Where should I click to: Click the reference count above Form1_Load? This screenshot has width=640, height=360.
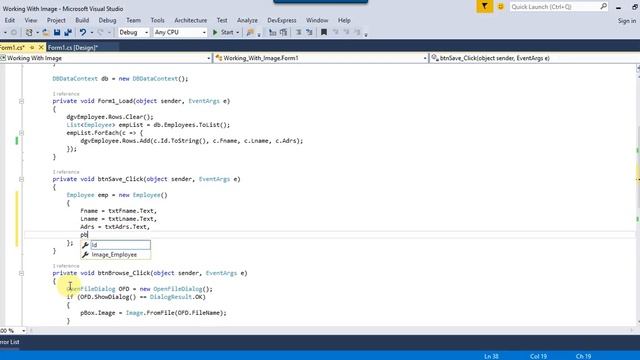point(66,94)
